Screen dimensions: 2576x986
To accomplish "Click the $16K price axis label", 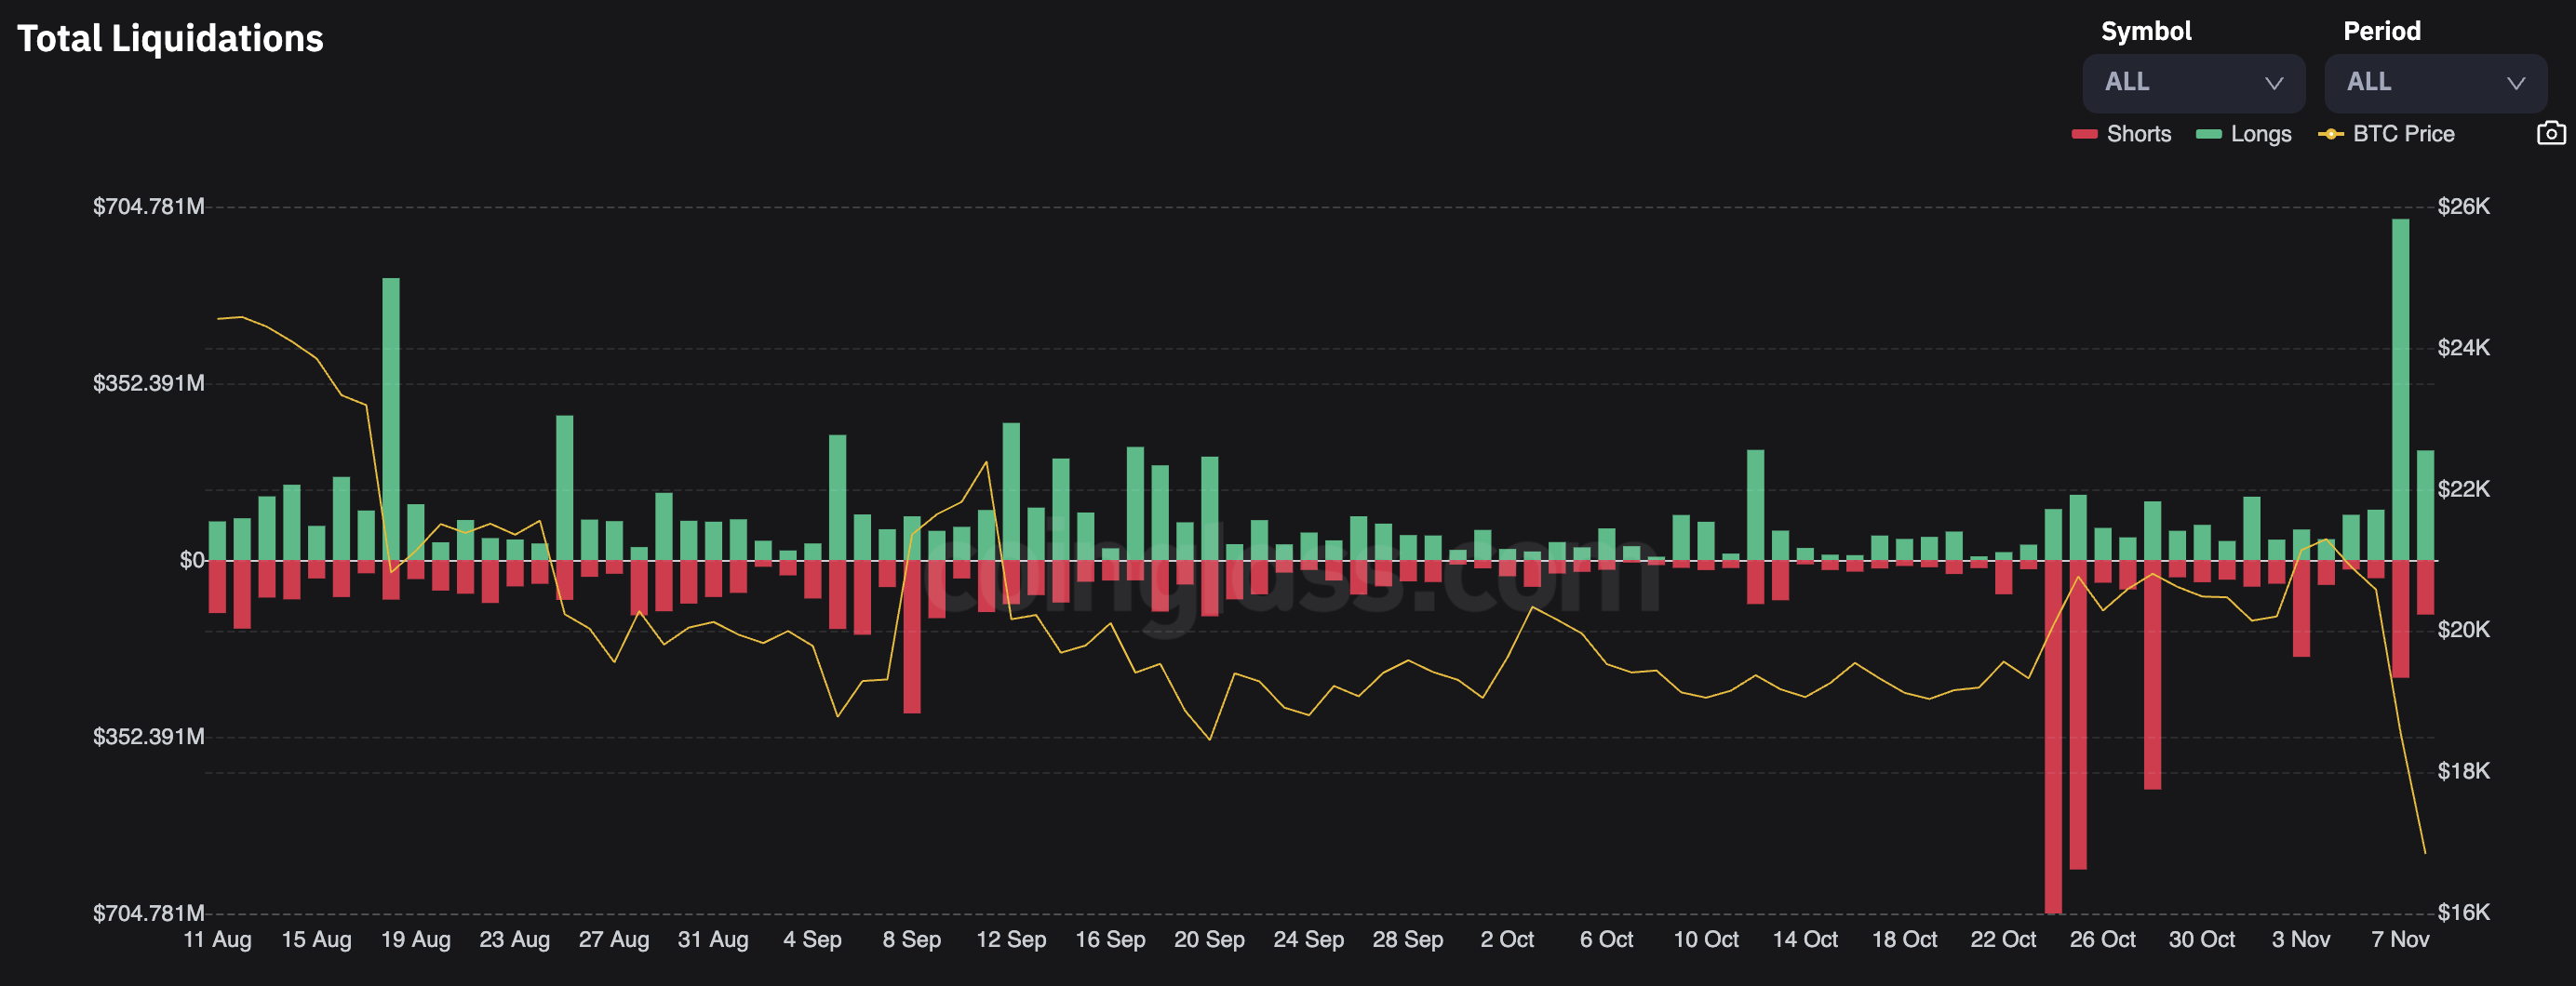I will point(2463,912).
